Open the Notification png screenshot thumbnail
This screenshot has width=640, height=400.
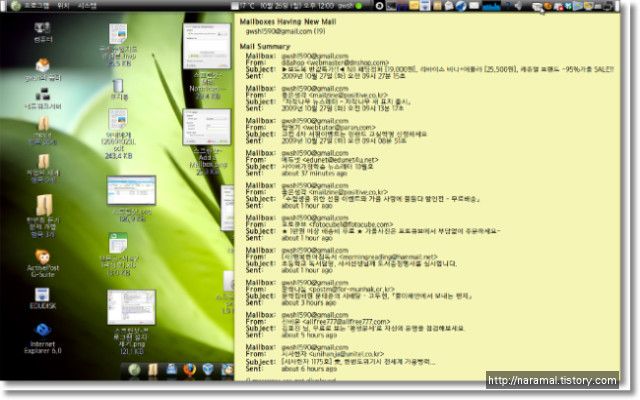[207, 46]
